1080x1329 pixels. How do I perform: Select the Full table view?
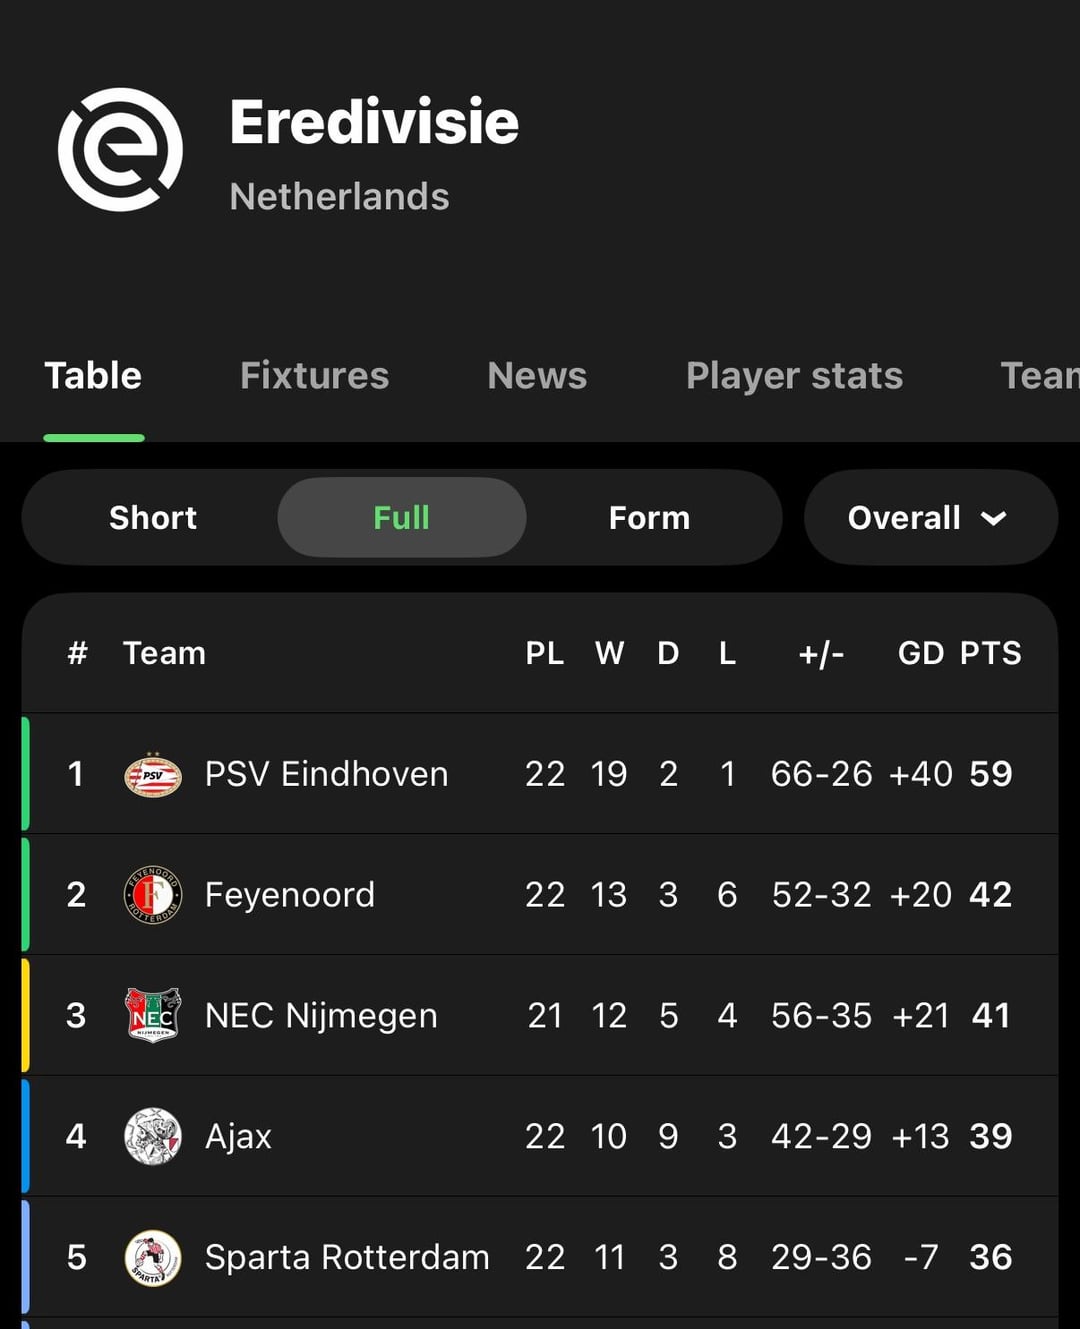point(401,518)
